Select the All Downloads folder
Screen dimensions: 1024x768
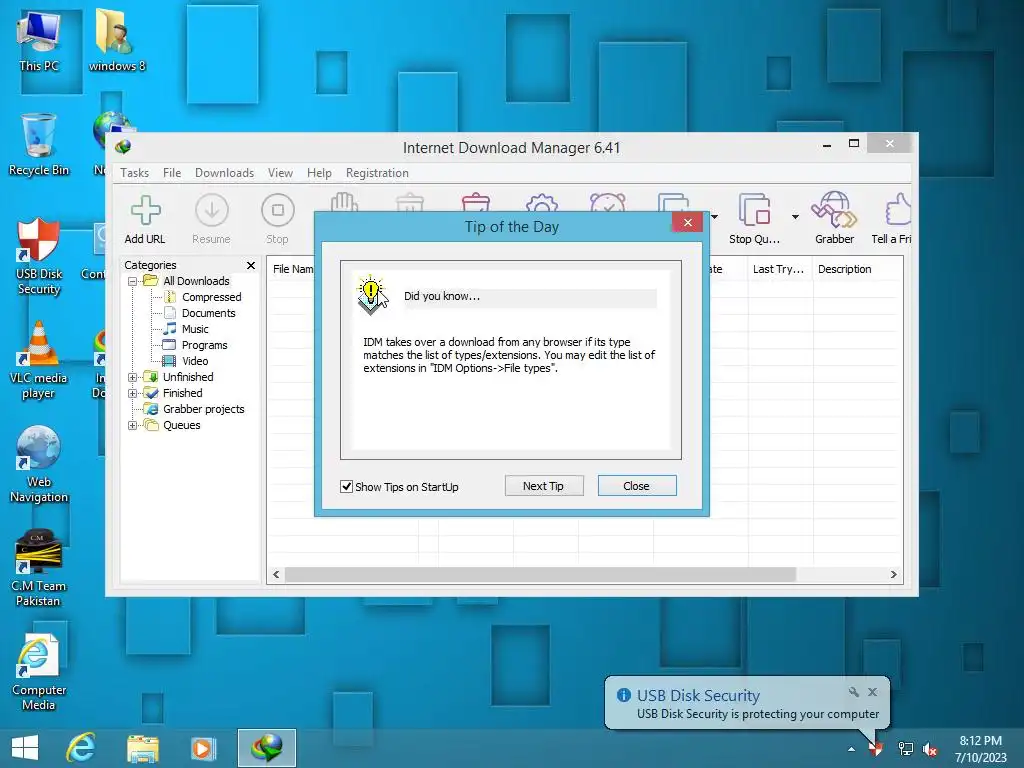tap(196, 281)
